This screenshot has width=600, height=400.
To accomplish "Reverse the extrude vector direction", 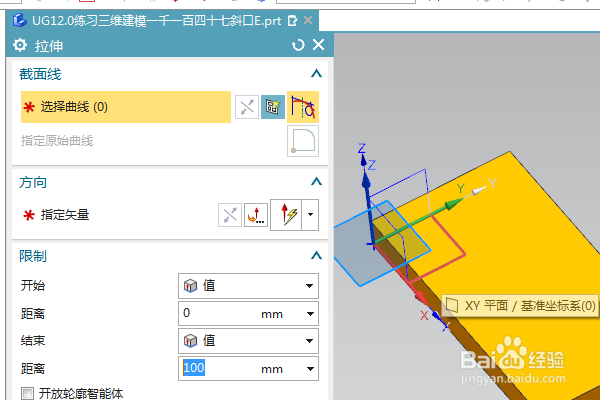I will (x=230, y=215).
